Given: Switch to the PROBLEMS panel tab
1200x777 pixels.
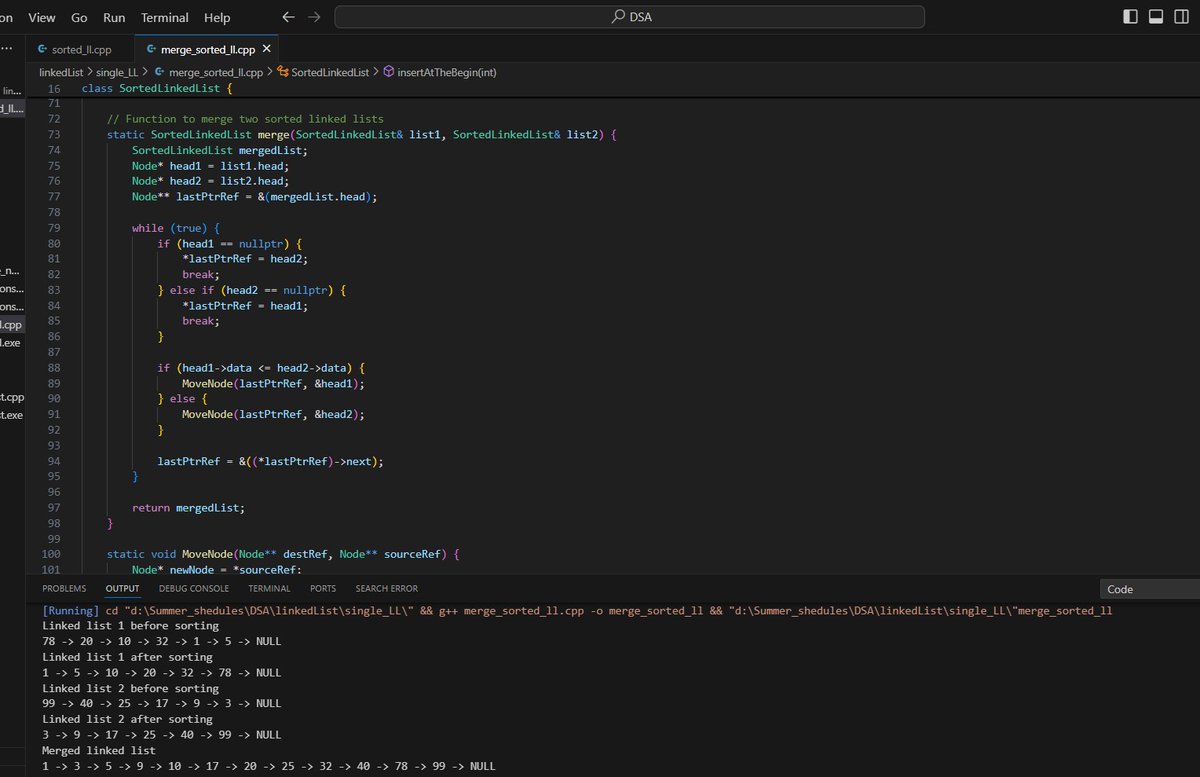Looking at the screenshot, I should tap(64, 589).
